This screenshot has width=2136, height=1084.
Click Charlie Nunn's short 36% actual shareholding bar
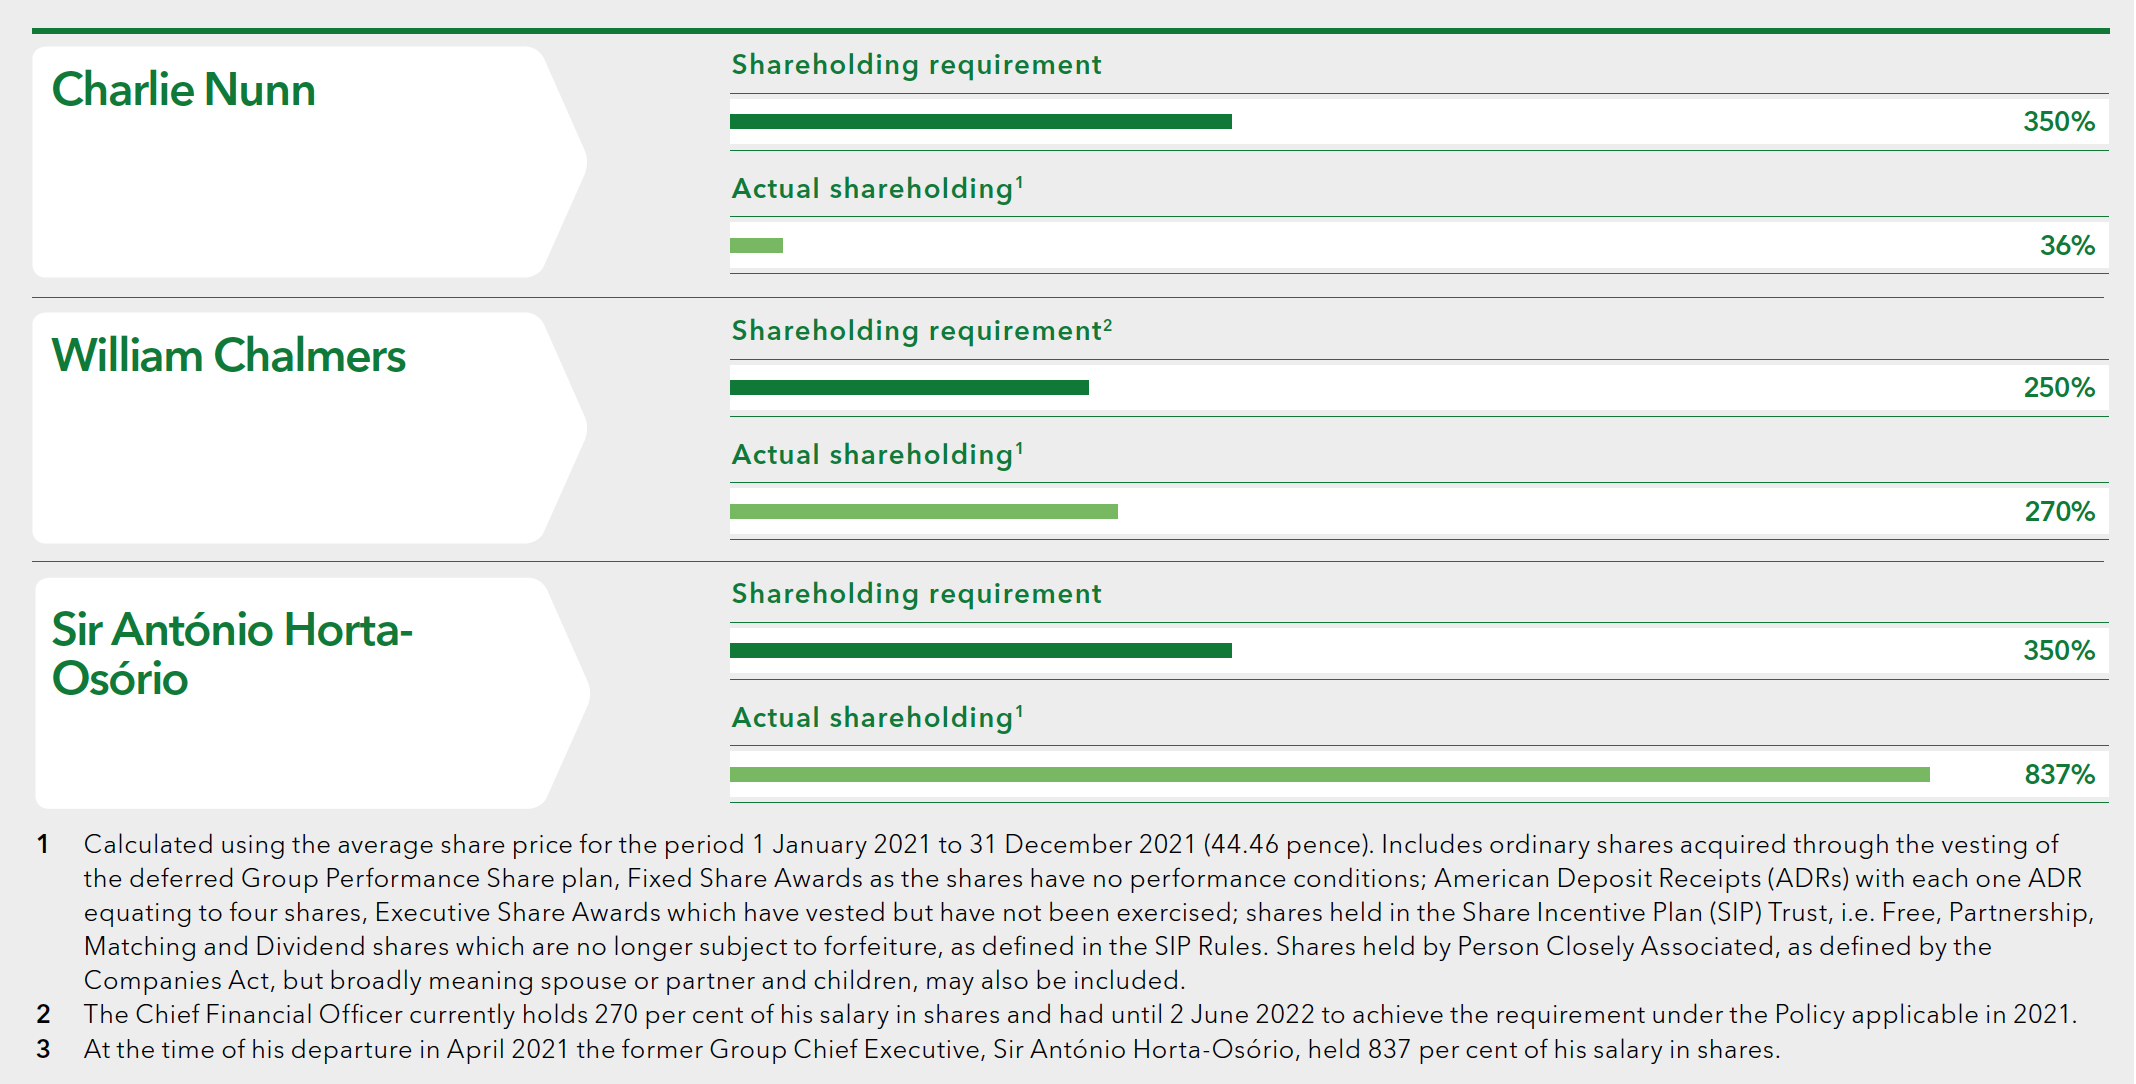[x=756, y=246]
